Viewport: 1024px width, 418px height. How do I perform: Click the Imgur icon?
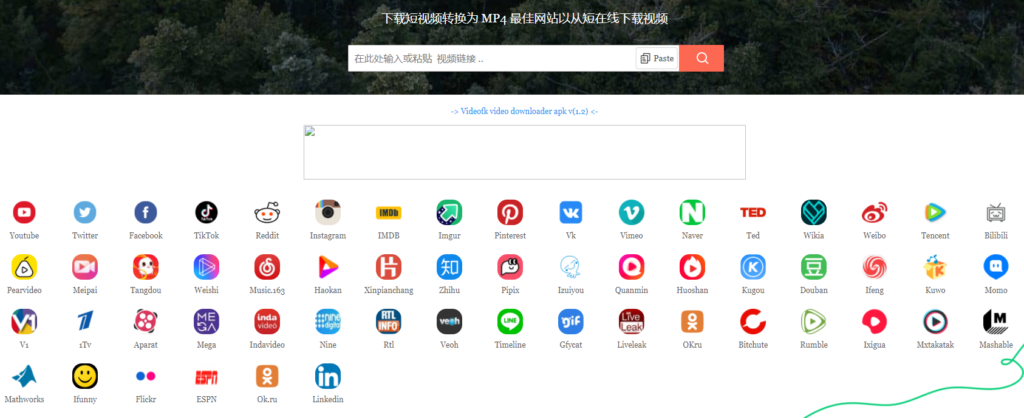click(449, 212)
